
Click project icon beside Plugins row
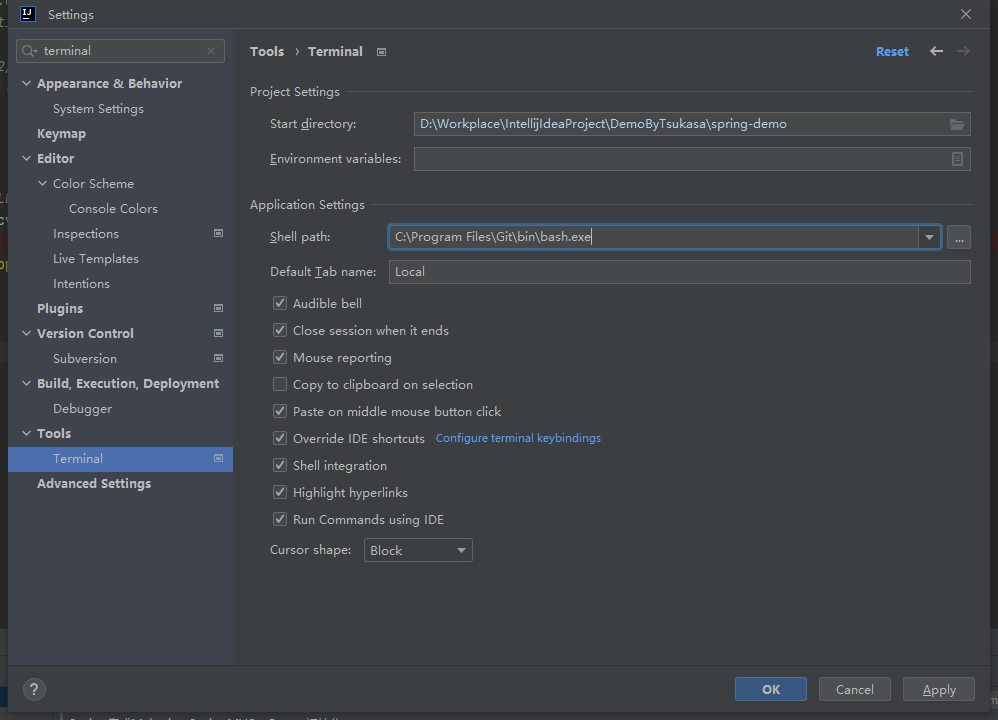pos(218,308)
